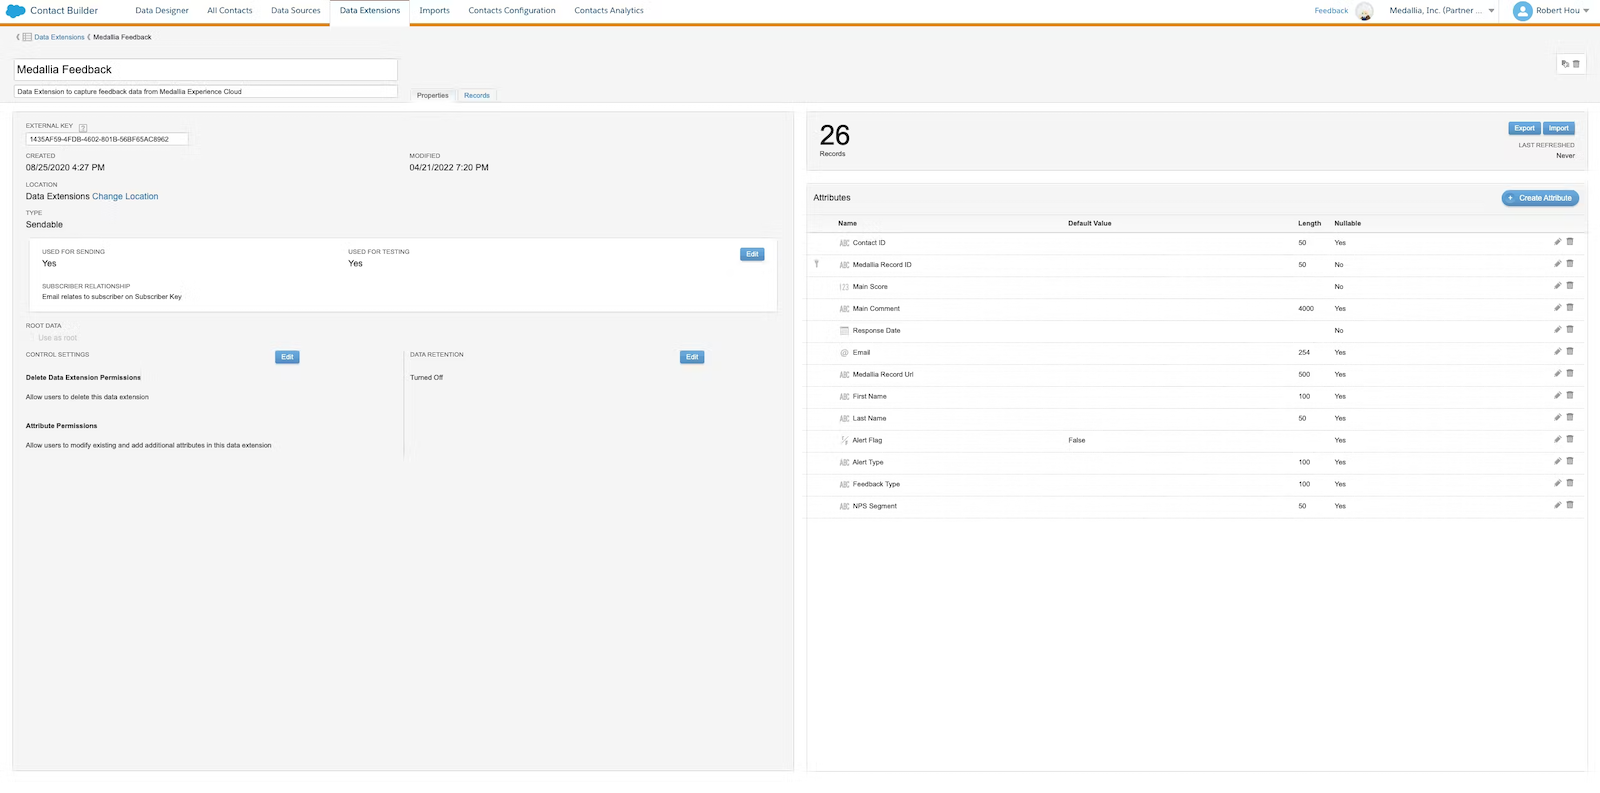Click the pencil icon for Main Comment

(1557, 308)
